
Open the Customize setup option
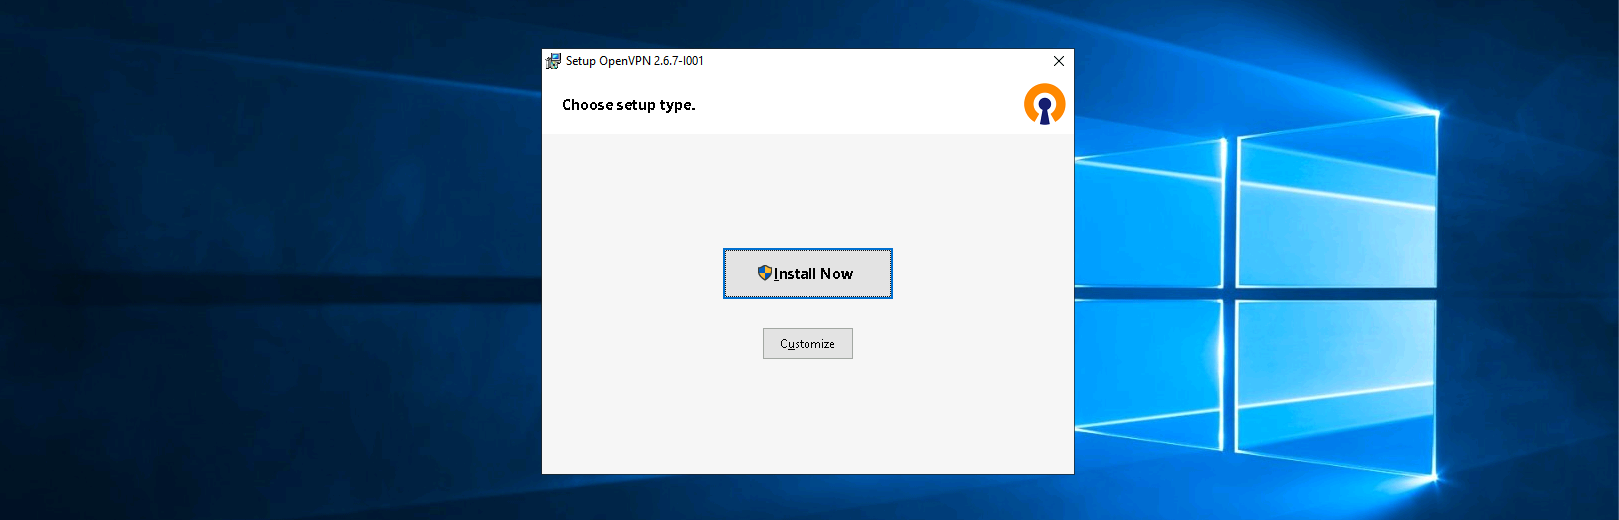(x=807, y=344)
